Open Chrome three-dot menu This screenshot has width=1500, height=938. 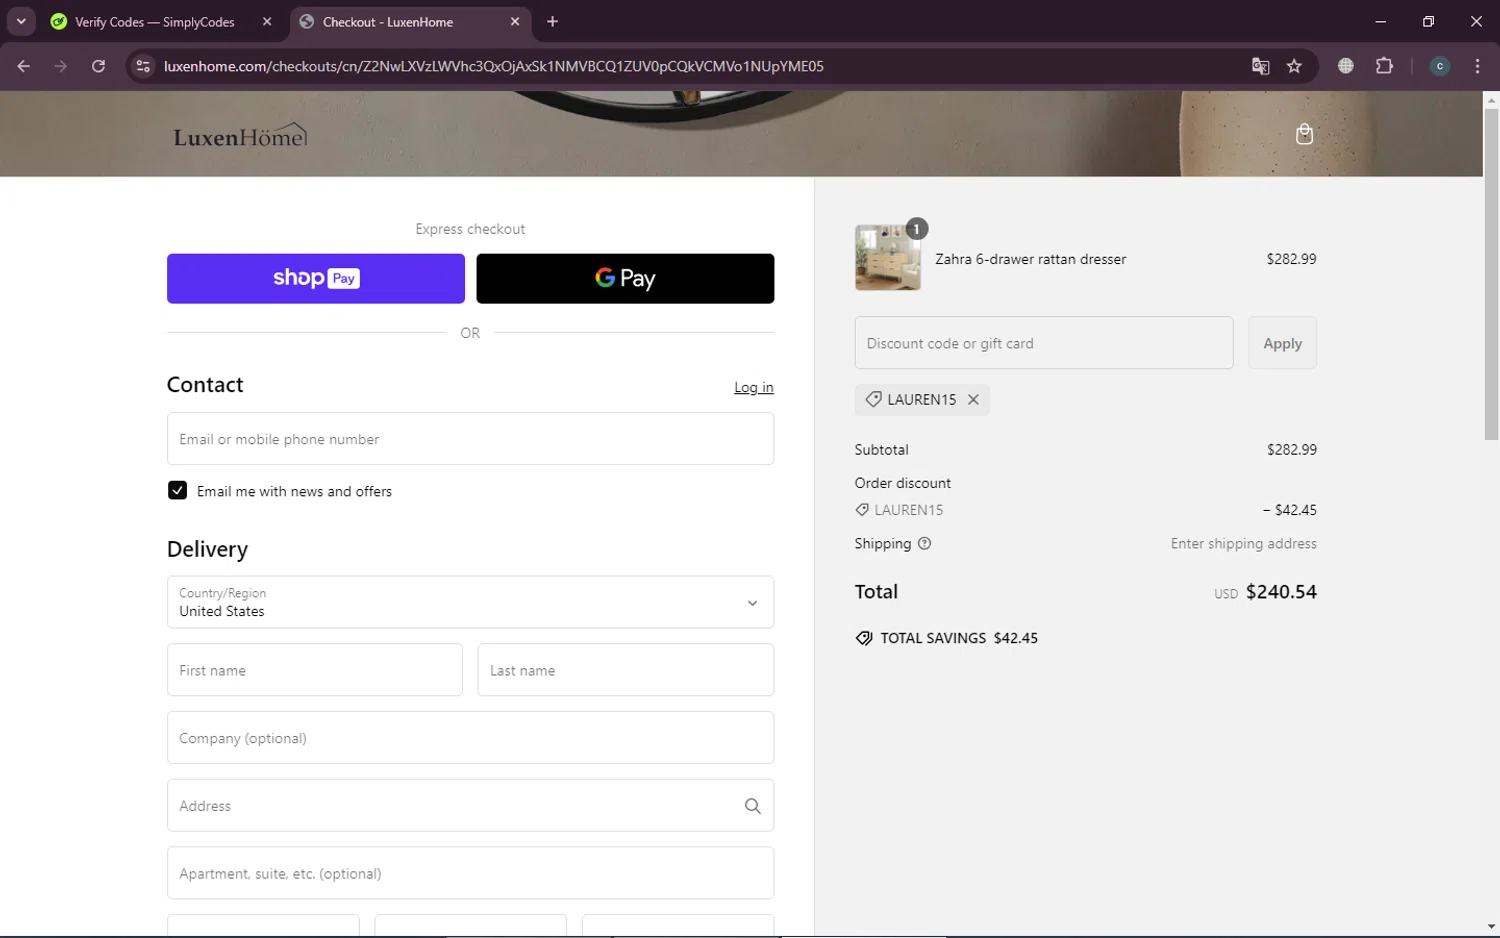(x=1477, y=66)
